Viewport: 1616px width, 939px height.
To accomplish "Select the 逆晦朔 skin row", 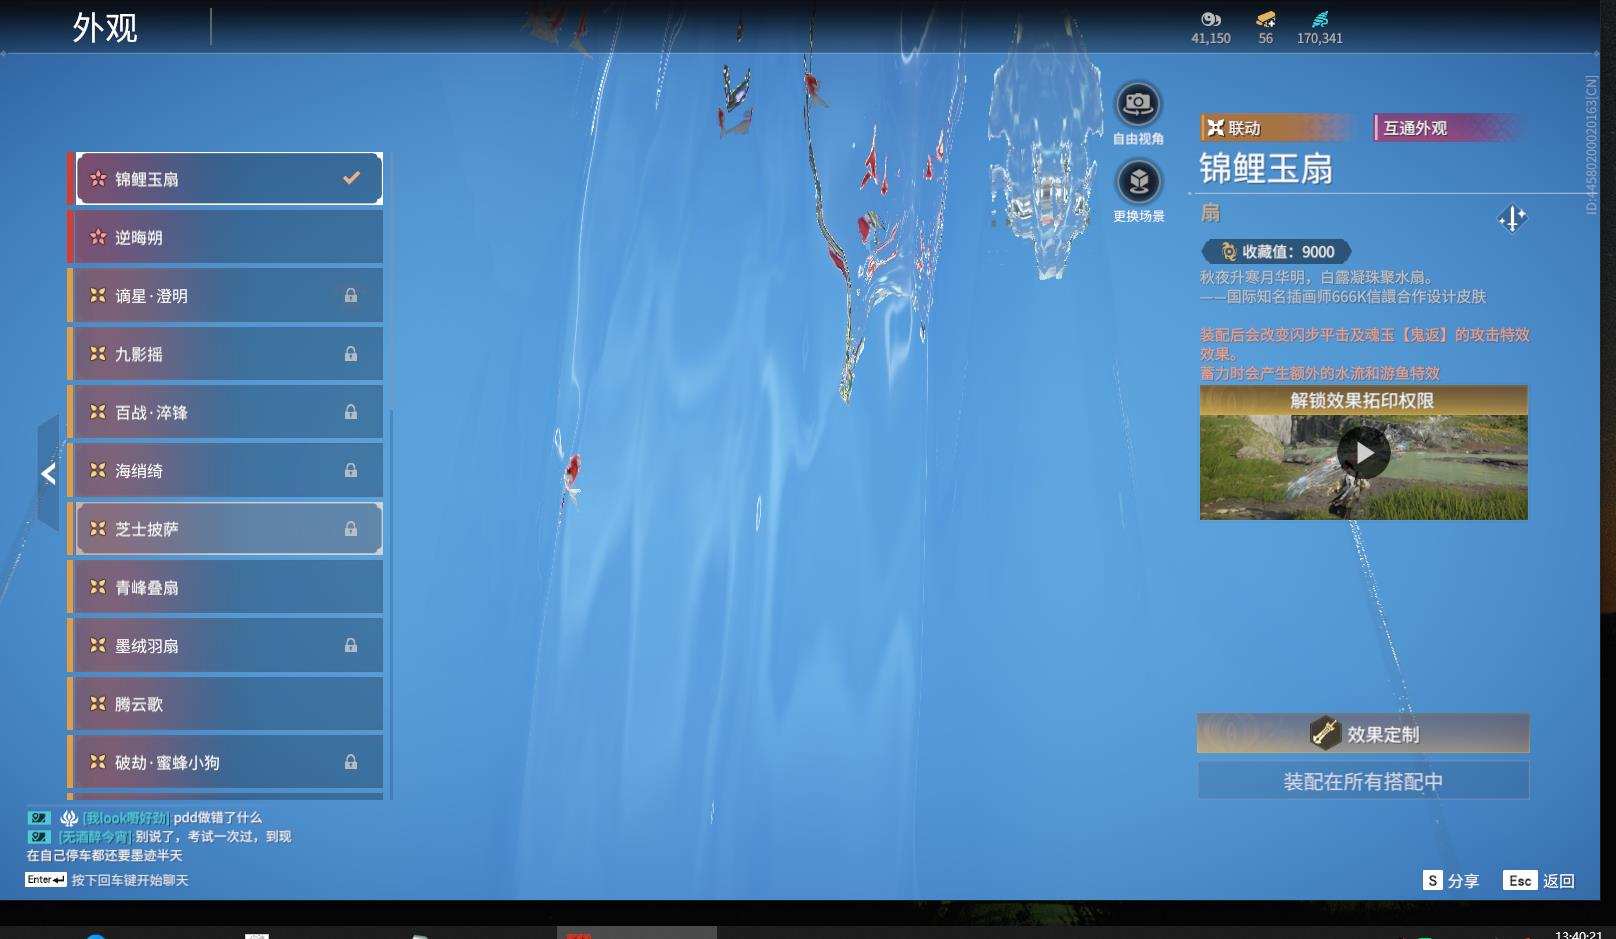I will point(226,237).
